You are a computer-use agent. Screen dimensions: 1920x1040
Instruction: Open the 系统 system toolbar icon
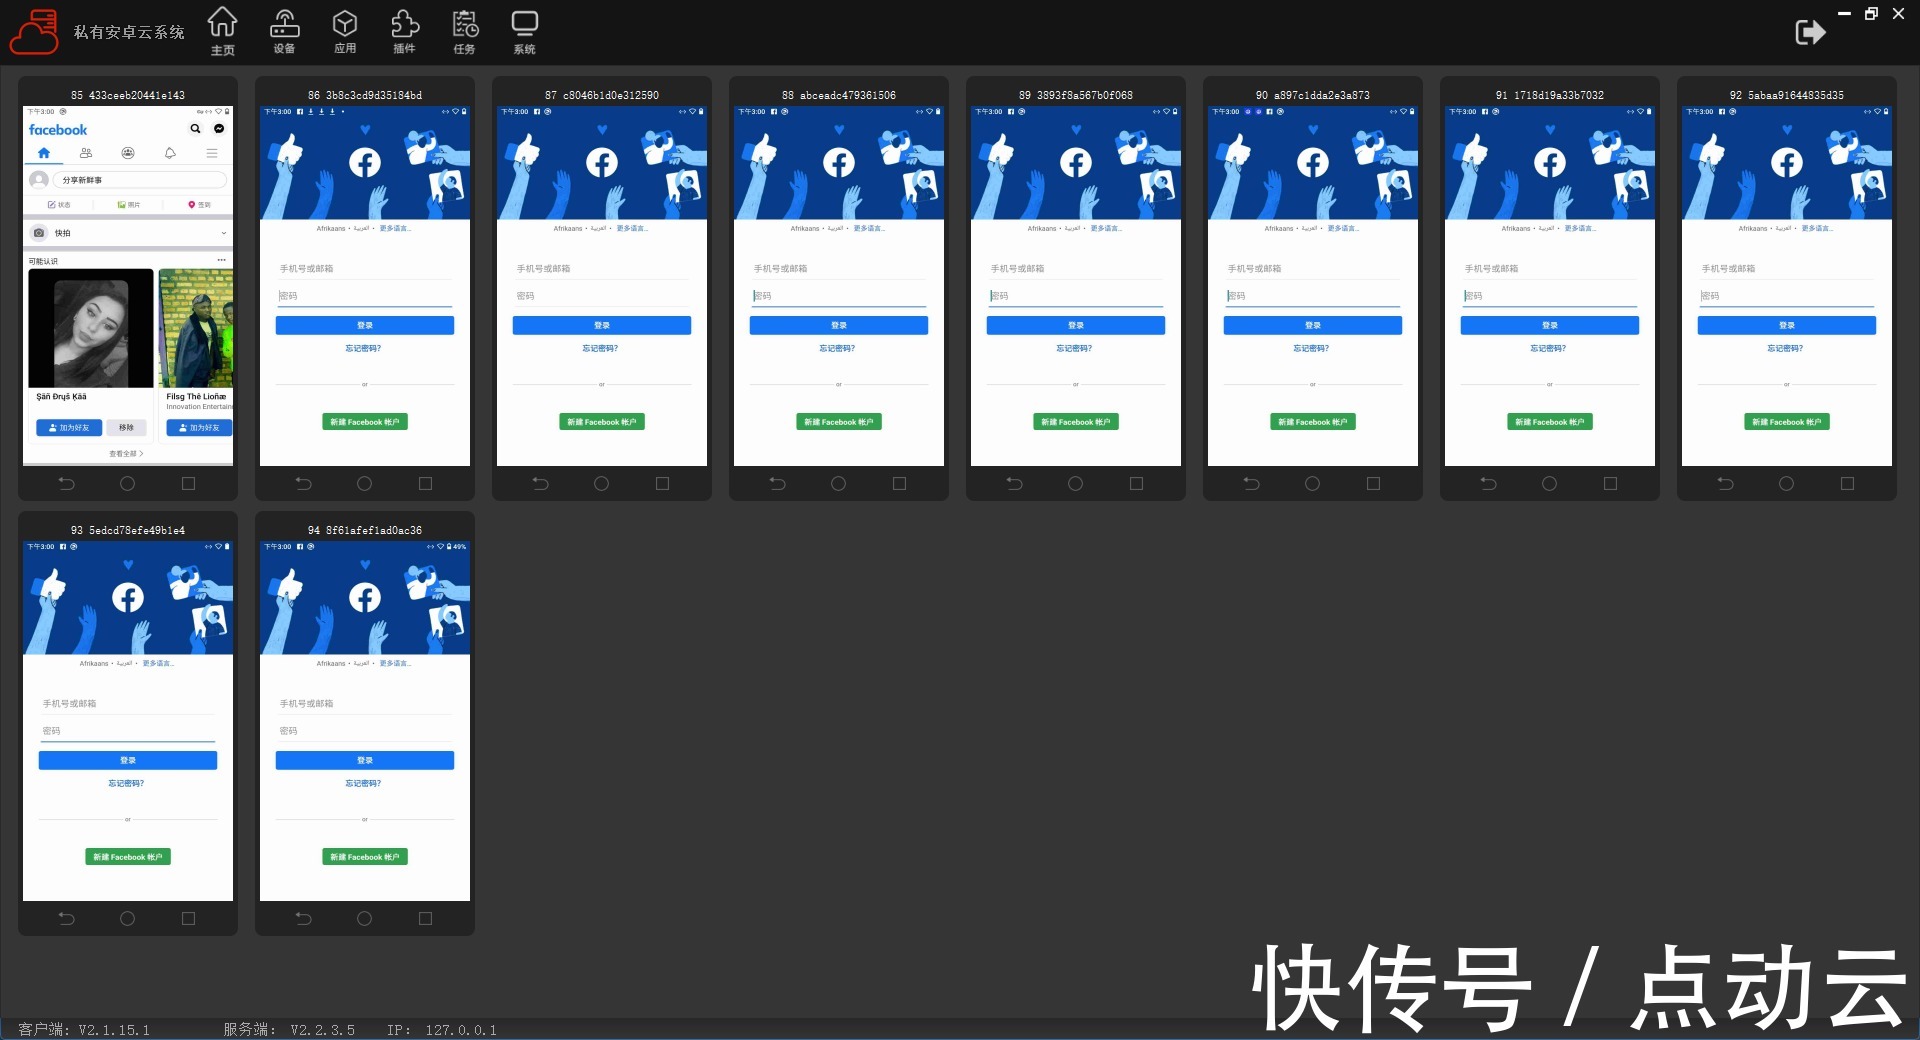[x=525, y=30]
